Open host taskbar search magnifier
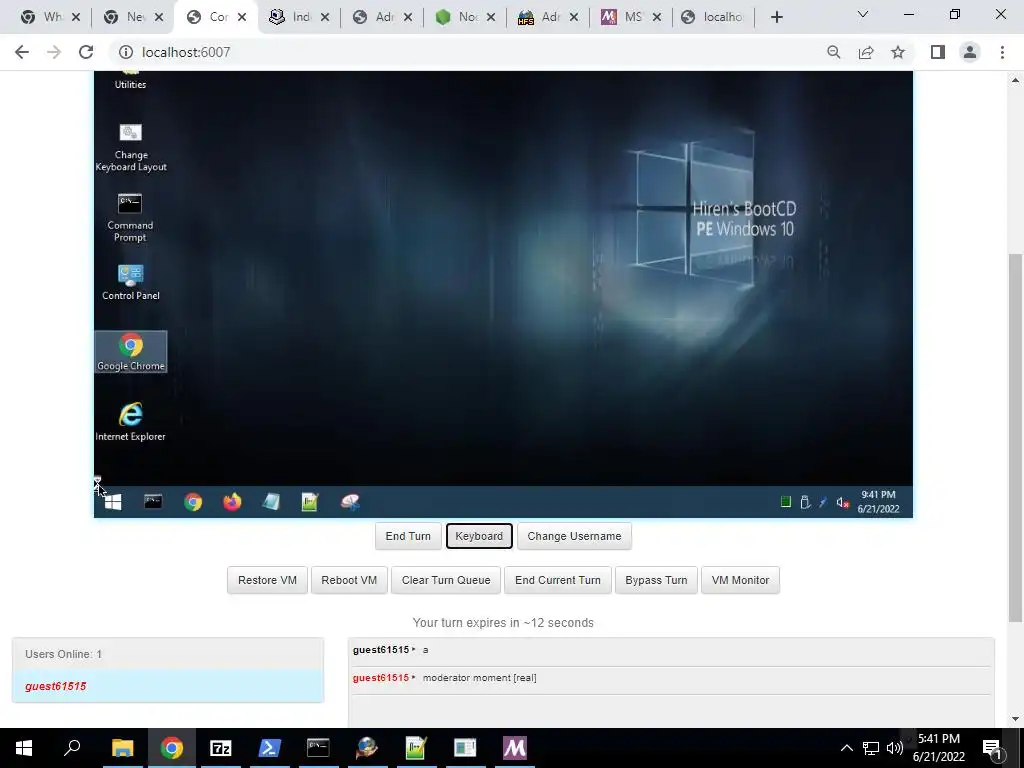 coord(72,748)
